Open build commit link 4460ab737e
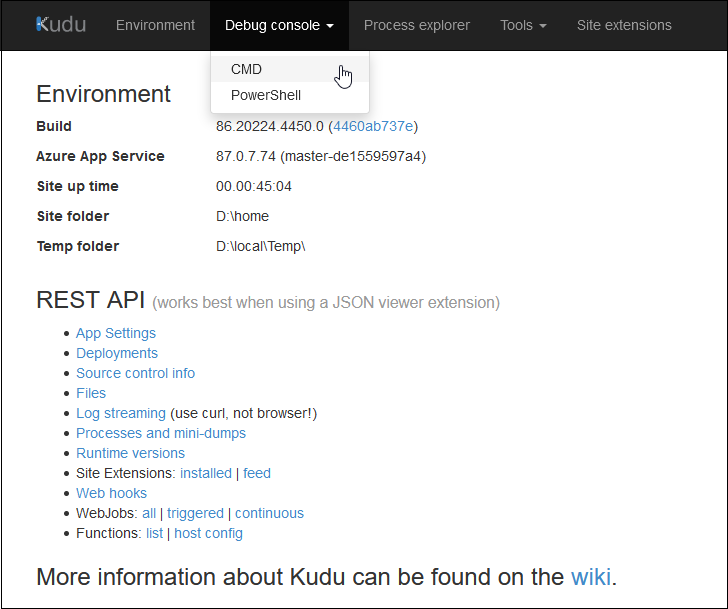The width and height of the screenshot is (728, 609). [x=373, y=126]
